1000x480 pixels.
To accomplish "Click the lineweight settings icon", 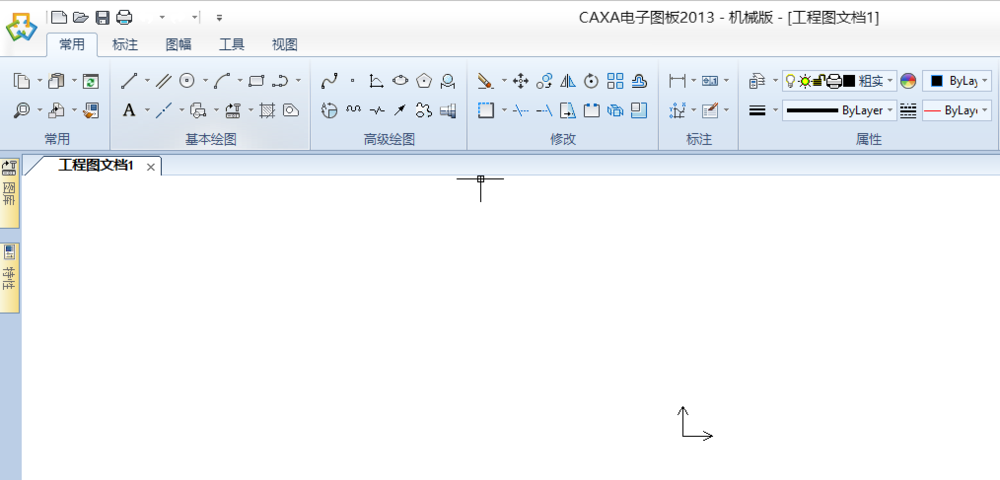I will (757, 110).
